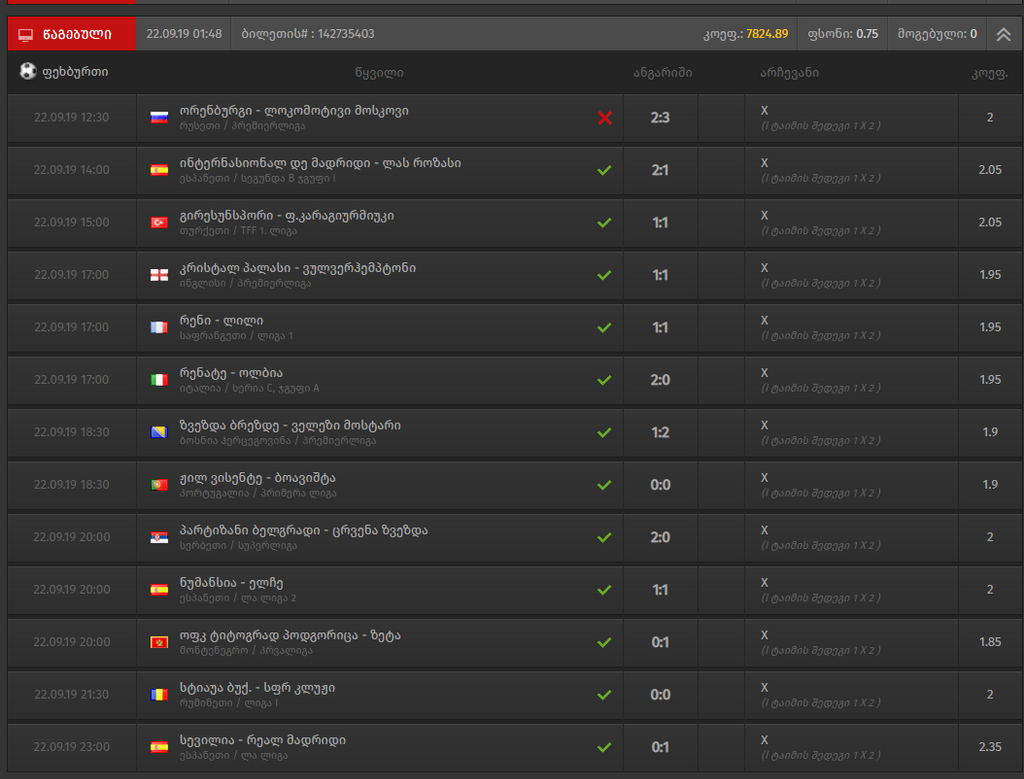Click the league text რუსეთი / პრემიერლიგა
1024x779 pixels.
coord(242,126)
